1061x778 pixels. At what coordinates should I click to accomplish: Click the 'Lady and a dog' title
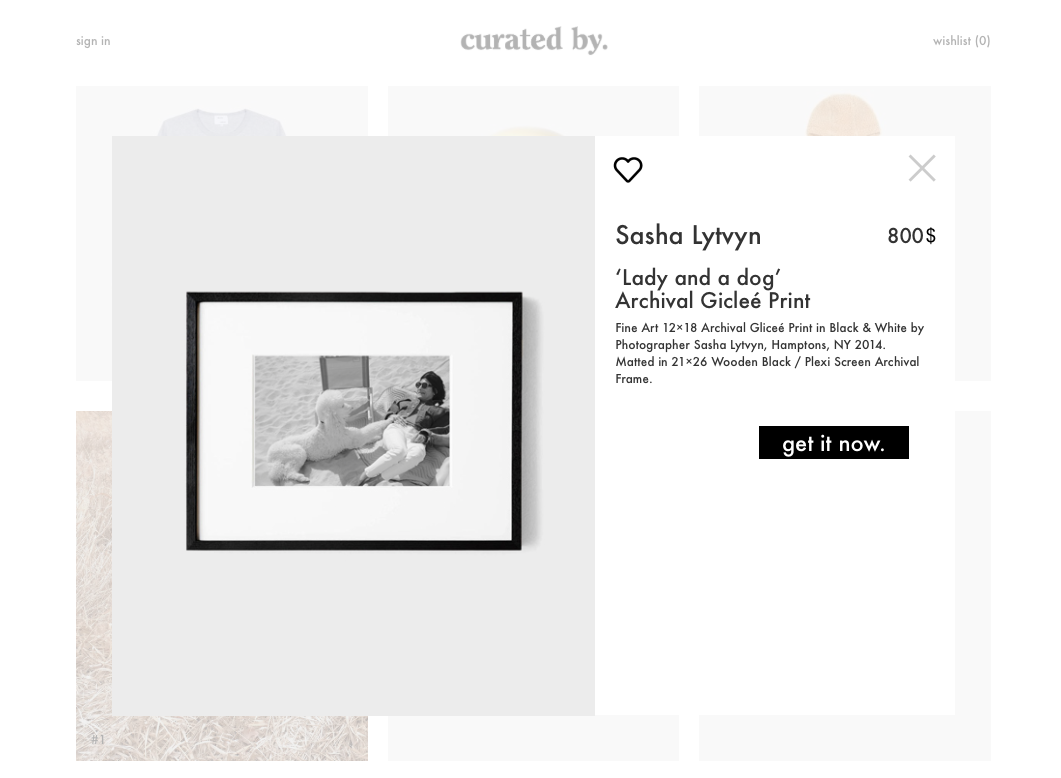(x=698, y=277)
